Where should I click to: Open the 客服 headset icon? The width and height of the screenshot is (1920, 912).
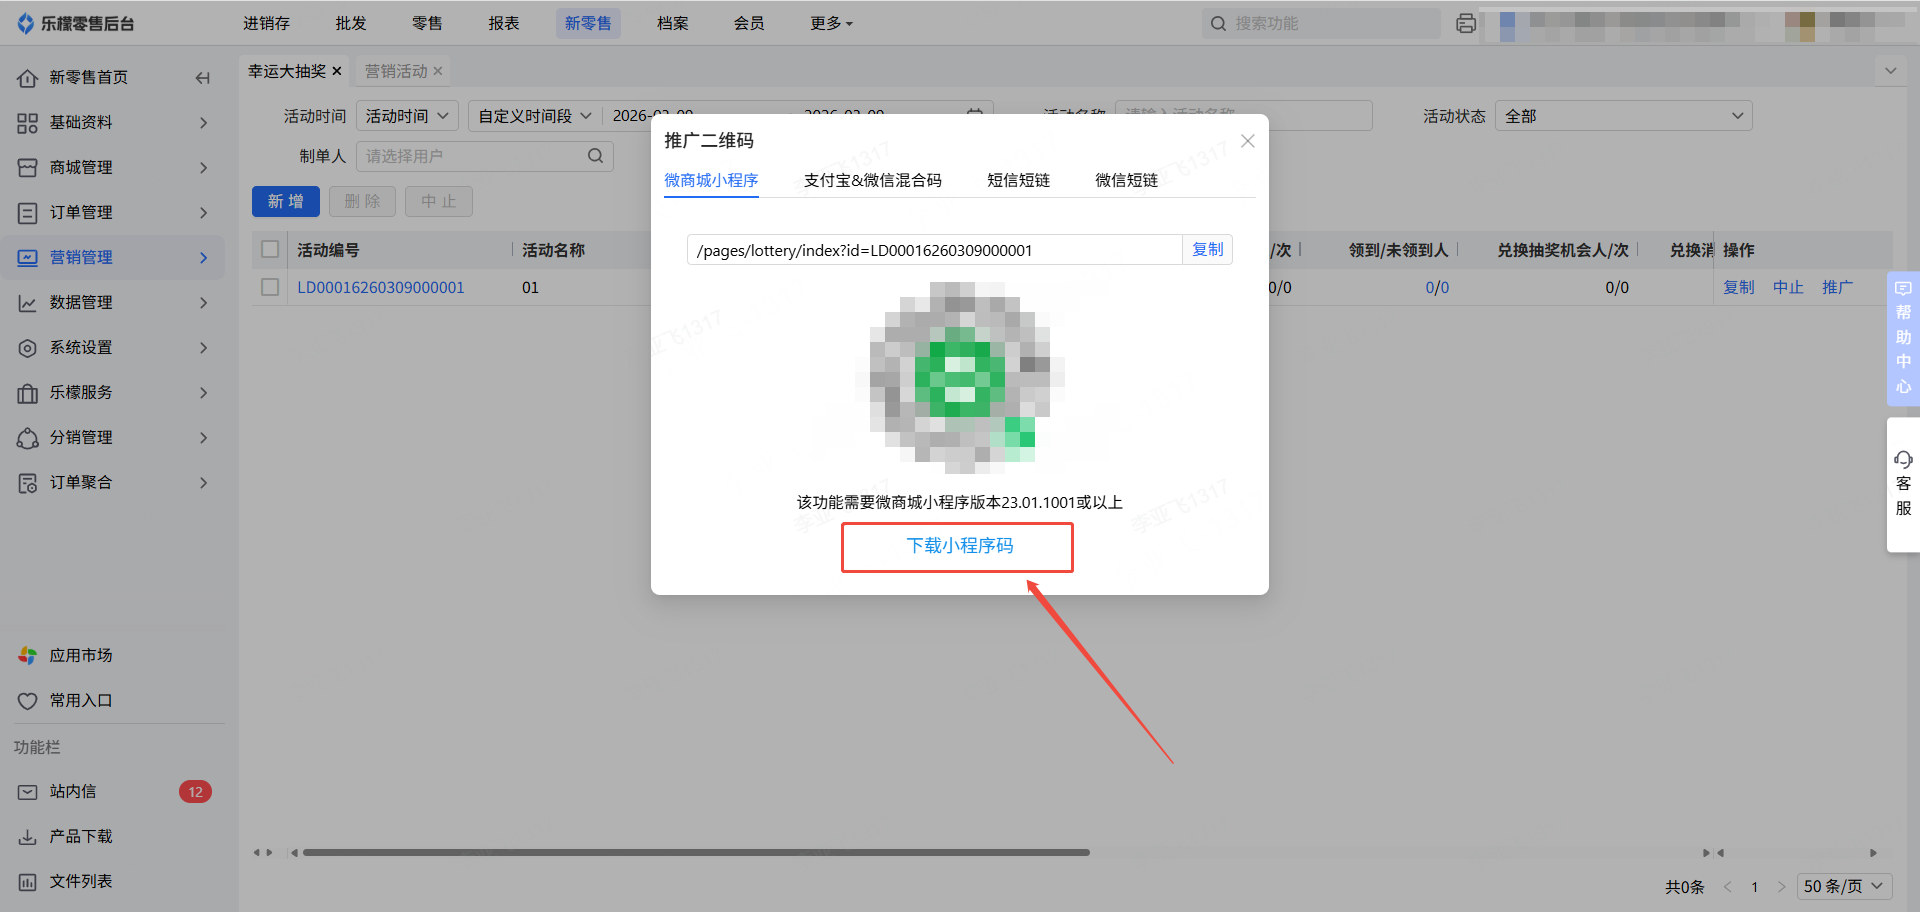tap(1903, 460)
